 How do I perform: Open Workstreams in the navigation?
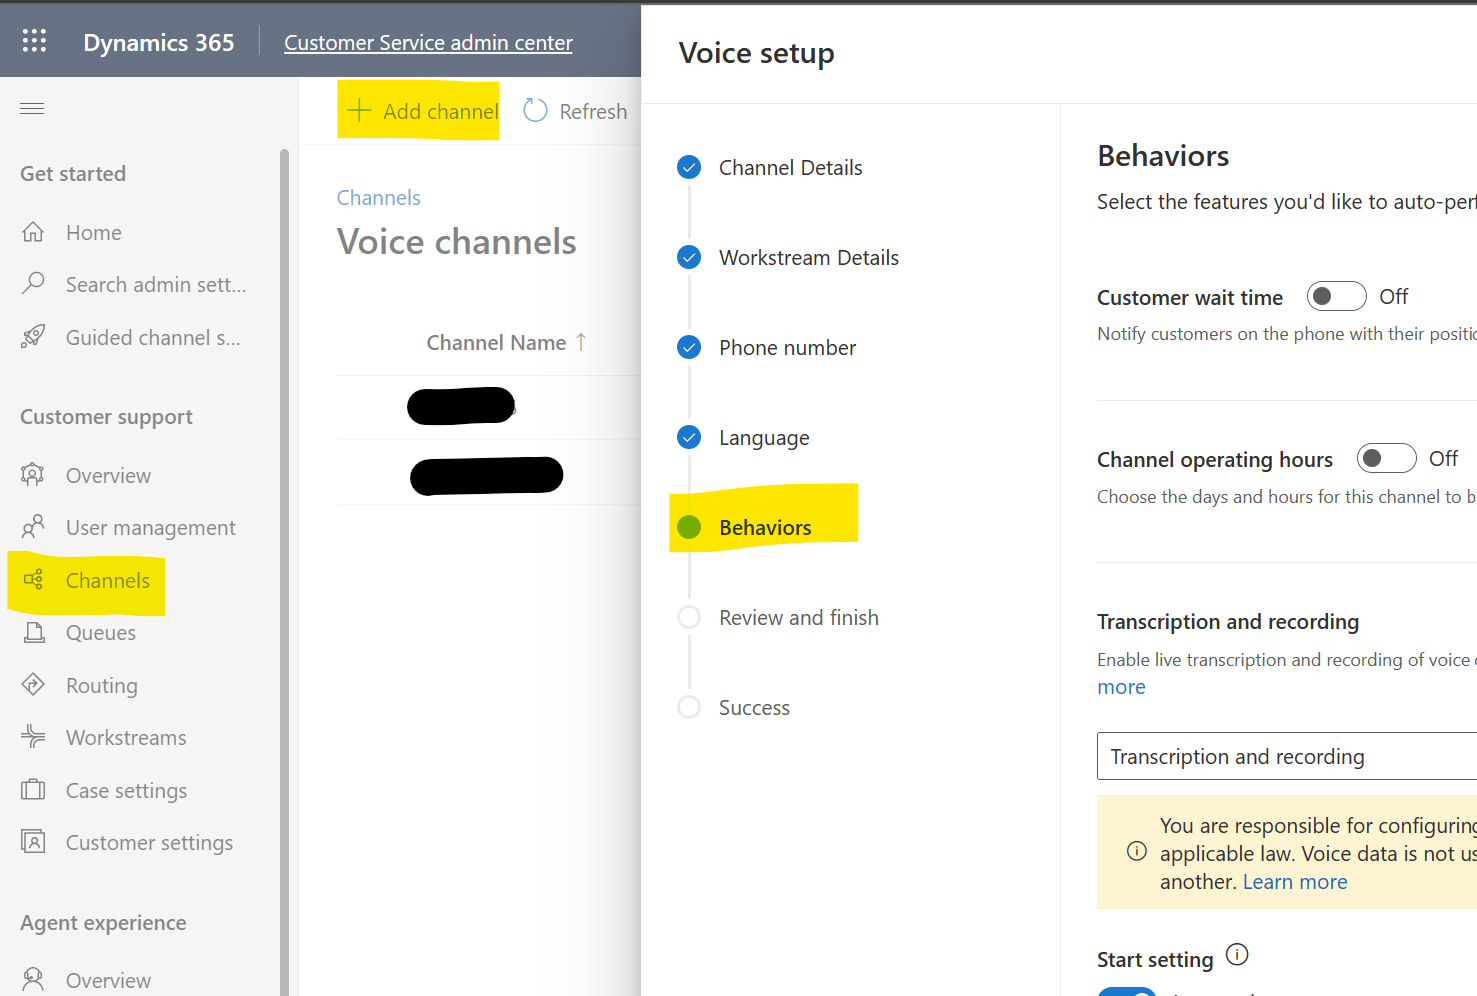pyautogui.click(x=126, y=738)
